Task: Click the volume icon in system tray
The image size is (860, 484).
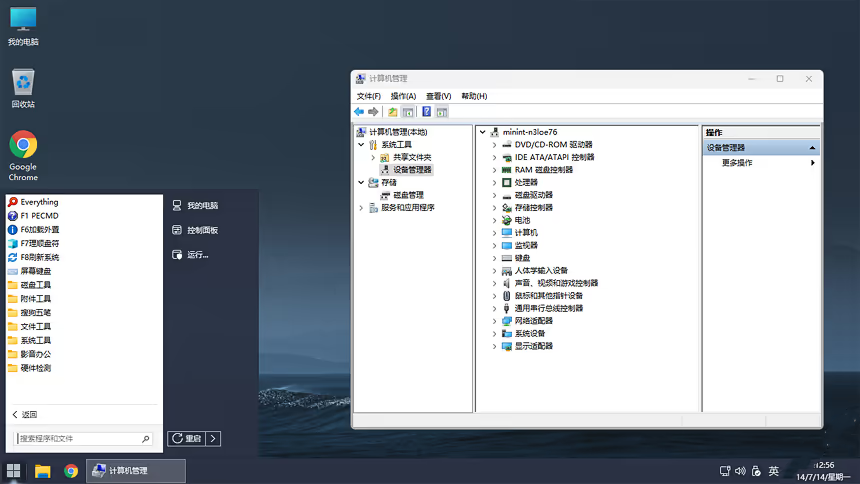Action: pos(740,470)
